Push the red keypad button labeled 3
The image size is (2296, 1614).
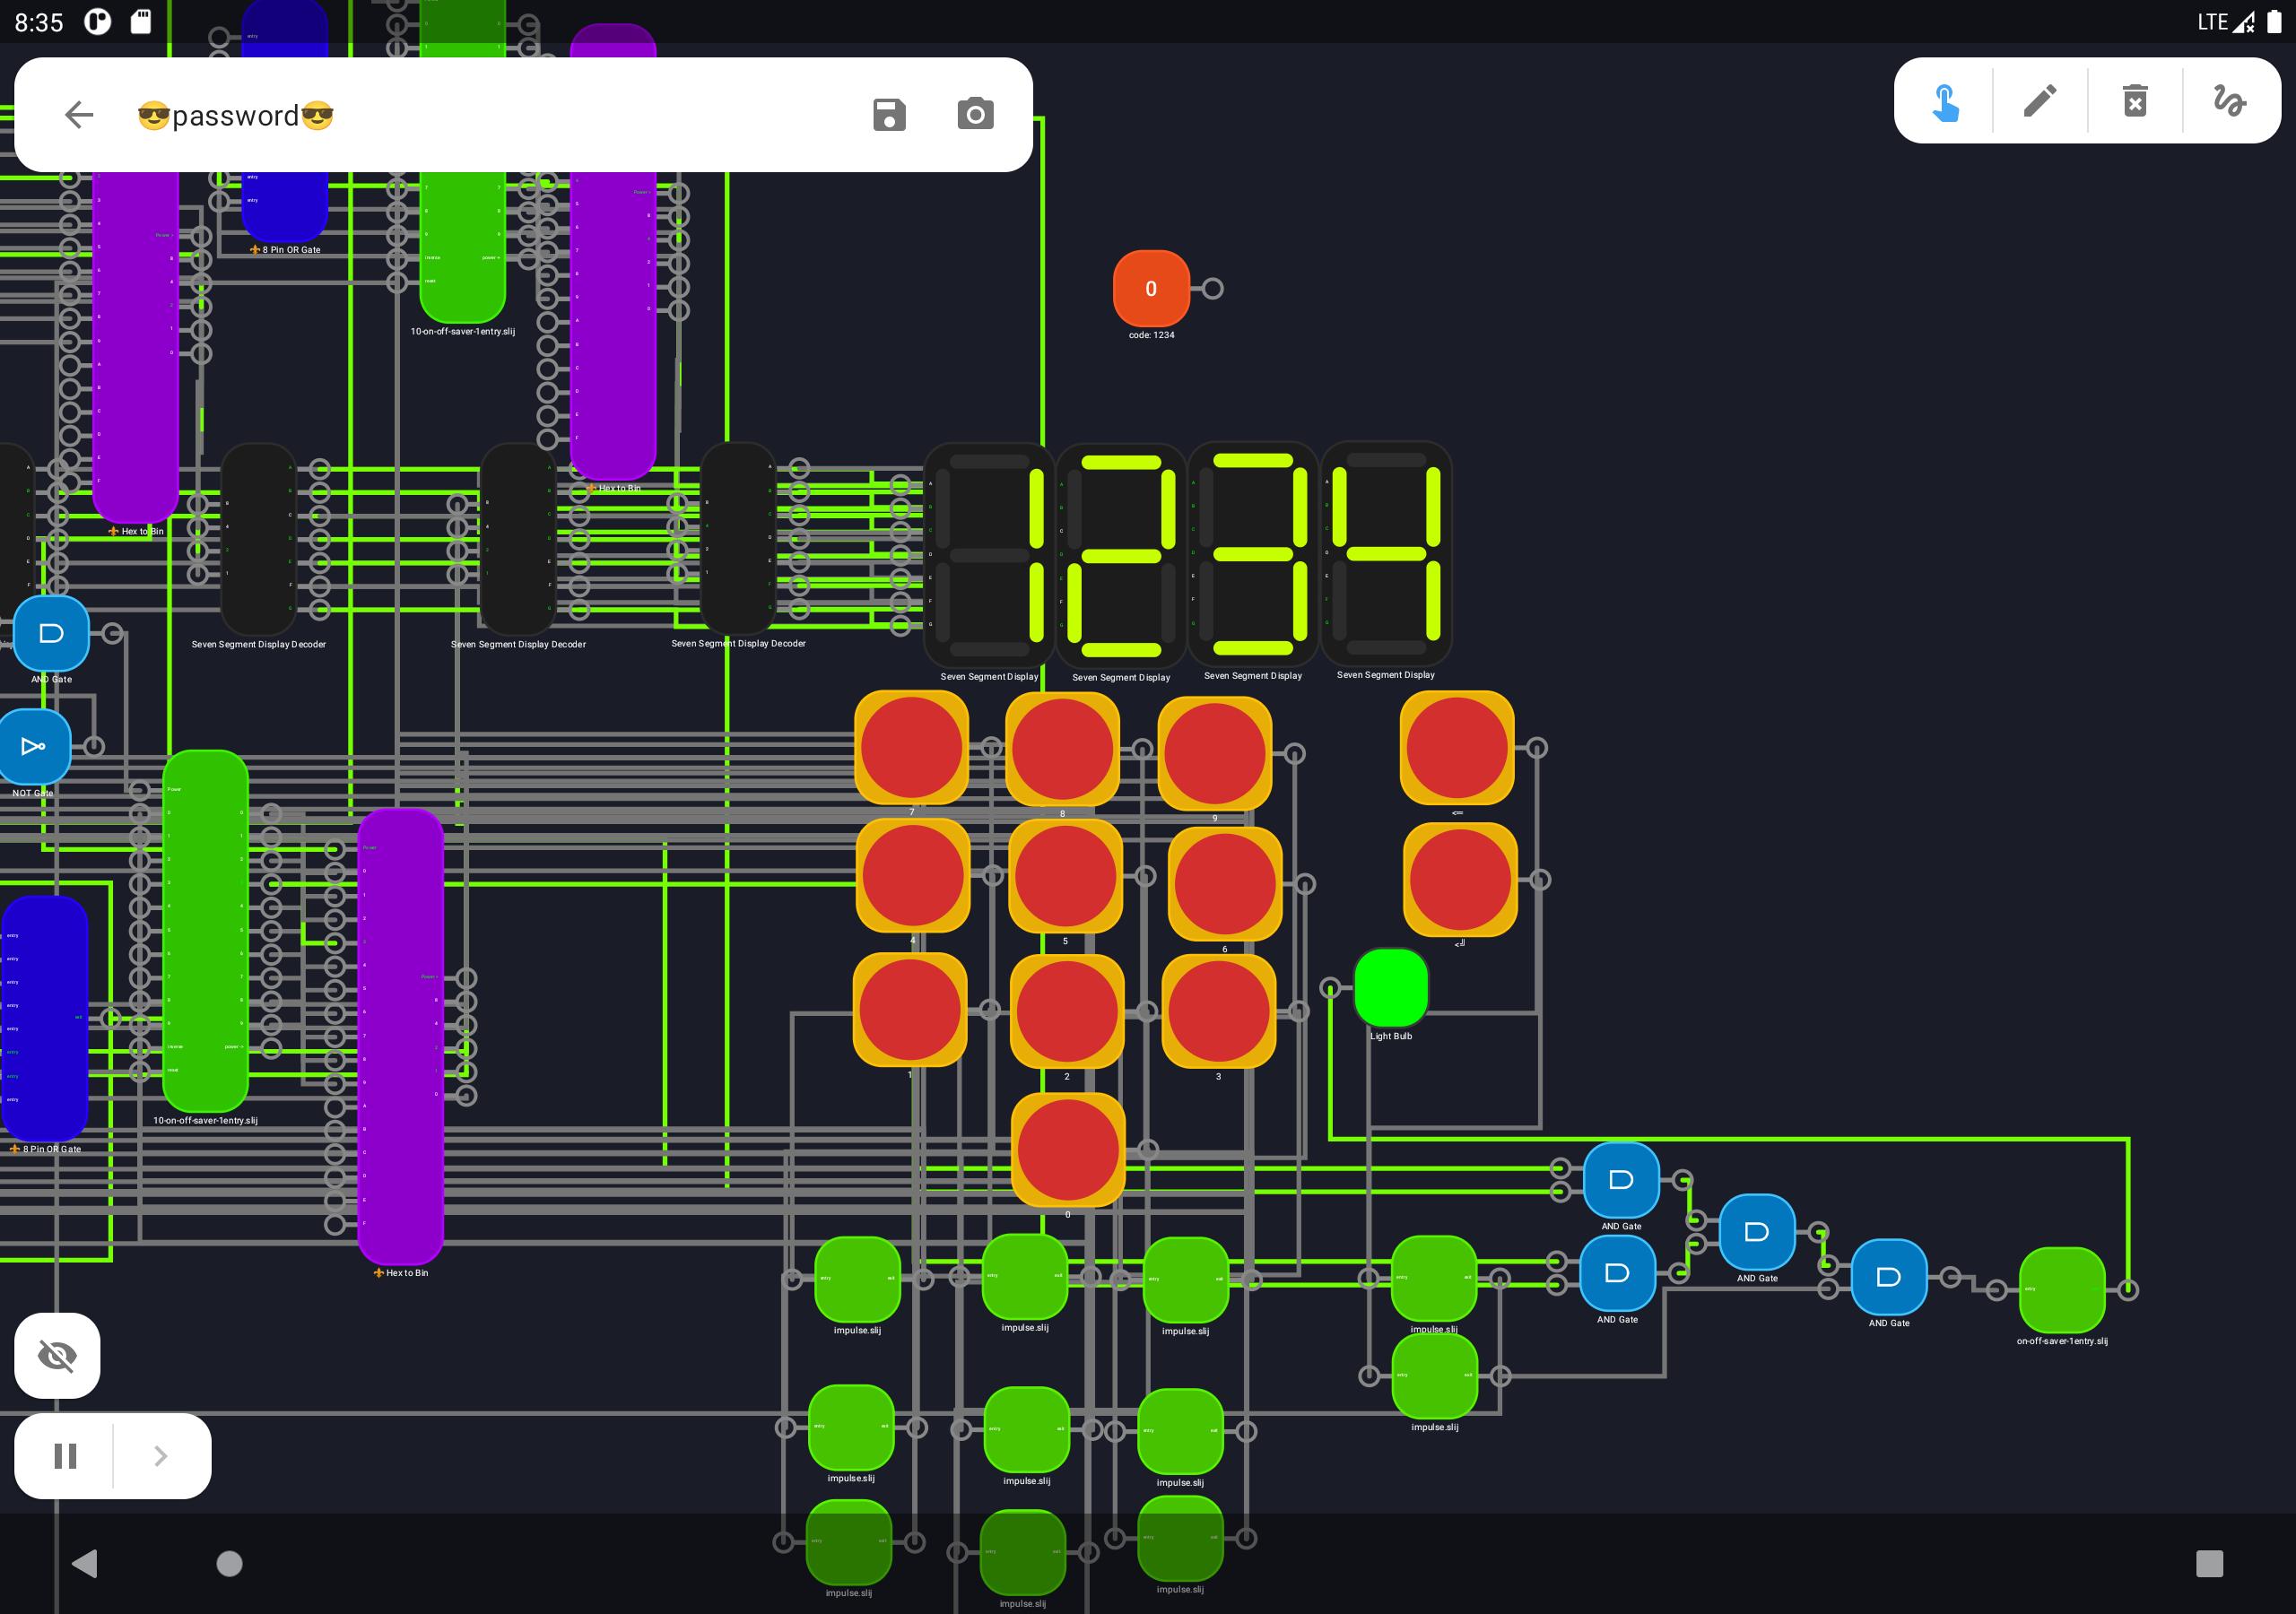coord(1218,1011)
